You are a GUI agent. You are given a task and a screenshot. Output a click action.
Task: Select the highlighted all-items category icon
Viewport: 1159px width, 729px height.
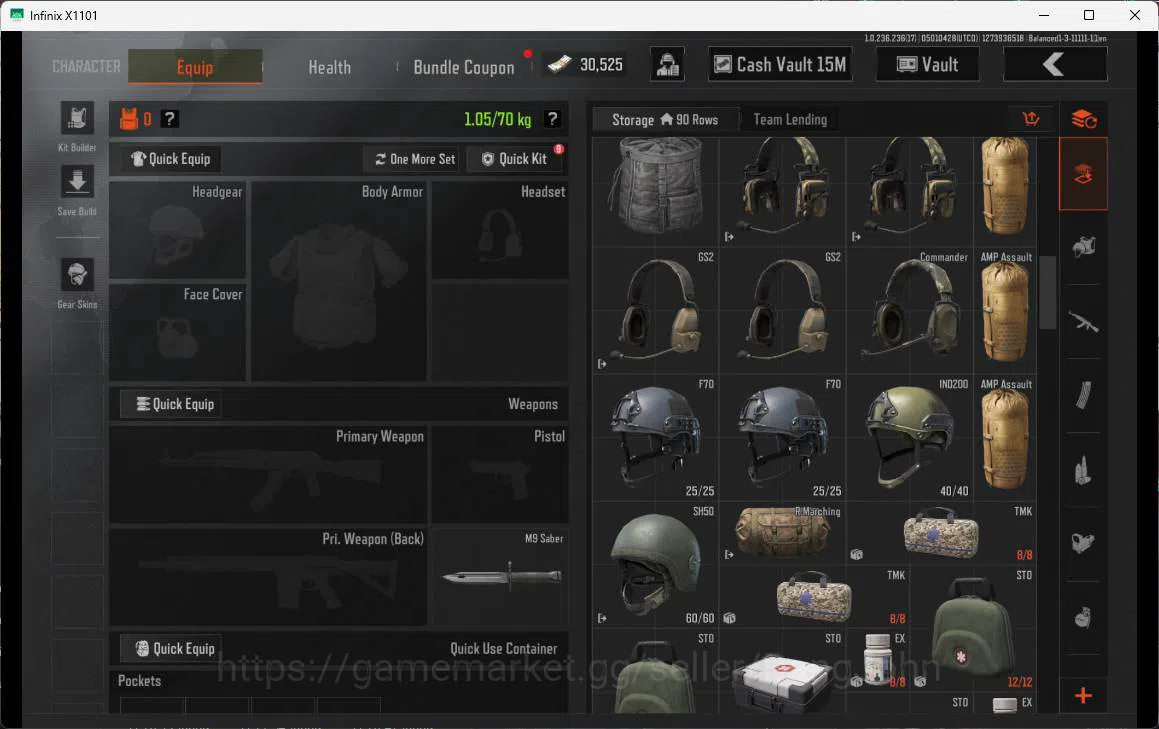(1084, 174)
